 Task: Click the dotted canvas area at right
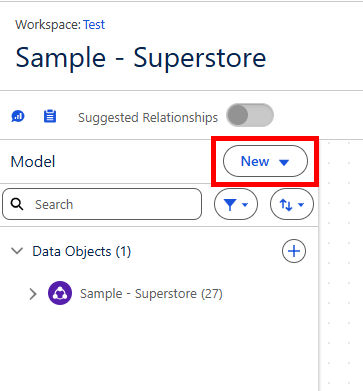(341, 267)
